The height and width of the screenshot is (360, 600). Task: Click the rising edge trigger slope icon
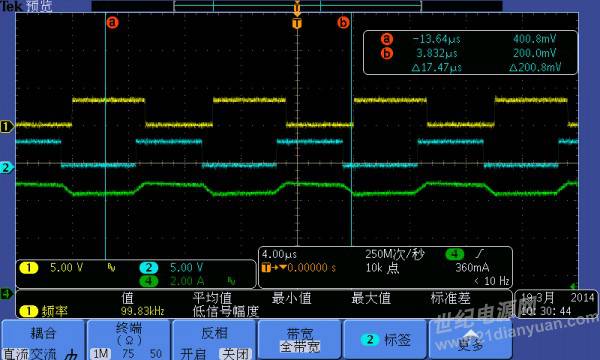(x=480, y=254)
